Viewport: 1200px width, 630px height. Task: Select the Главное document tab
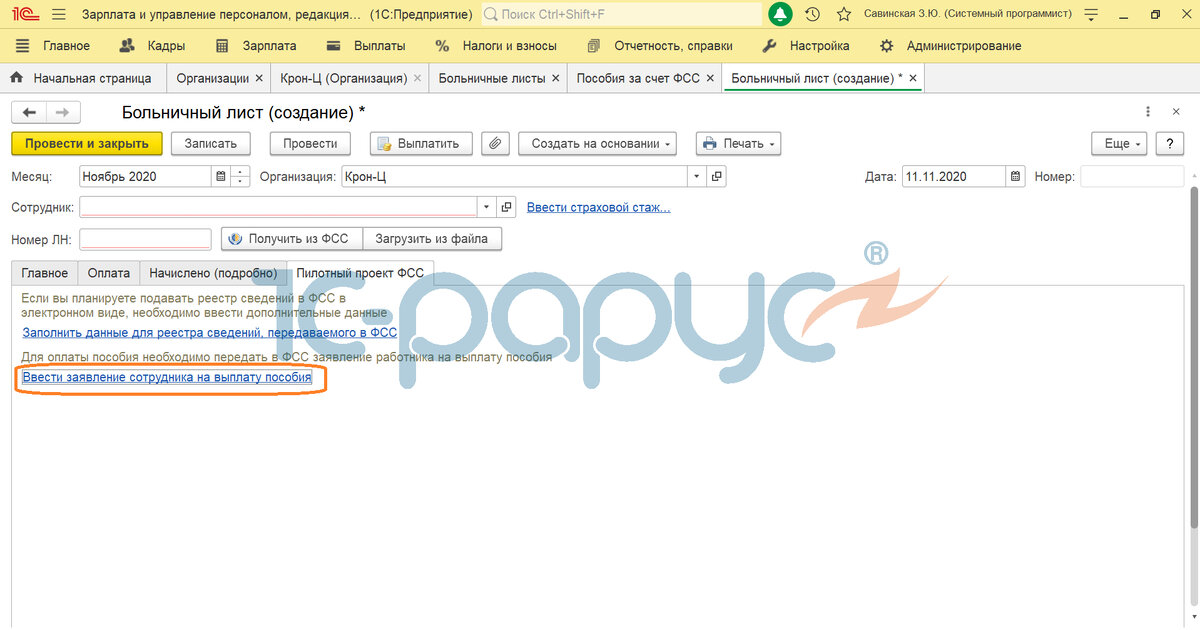click(45, 273)
